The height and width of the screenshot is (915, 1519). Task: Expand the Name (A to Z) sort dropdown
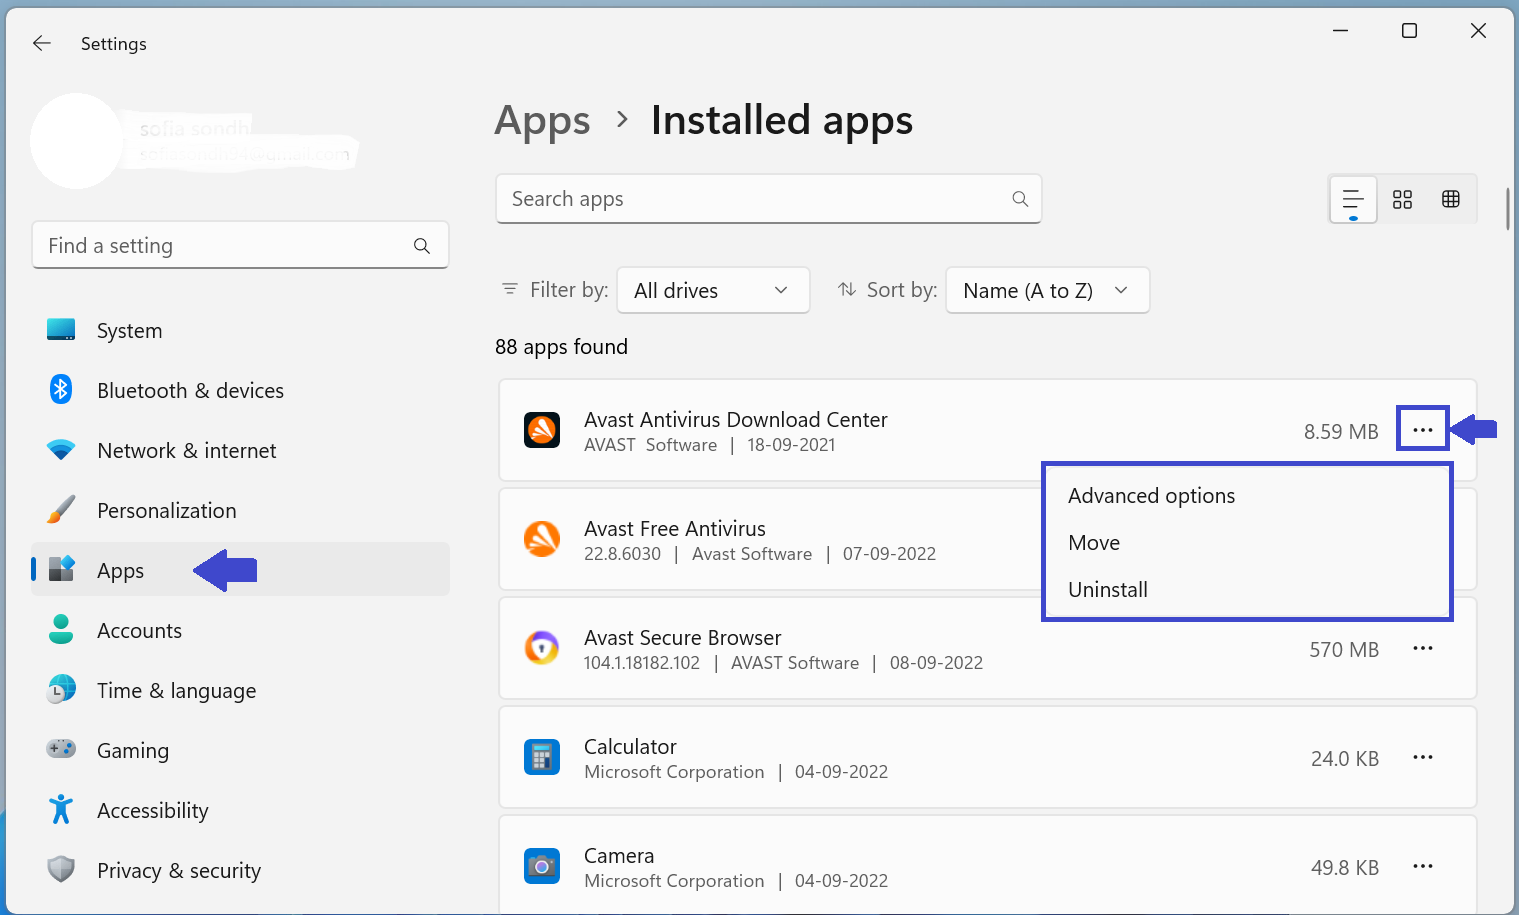(x=1046, y=290)
